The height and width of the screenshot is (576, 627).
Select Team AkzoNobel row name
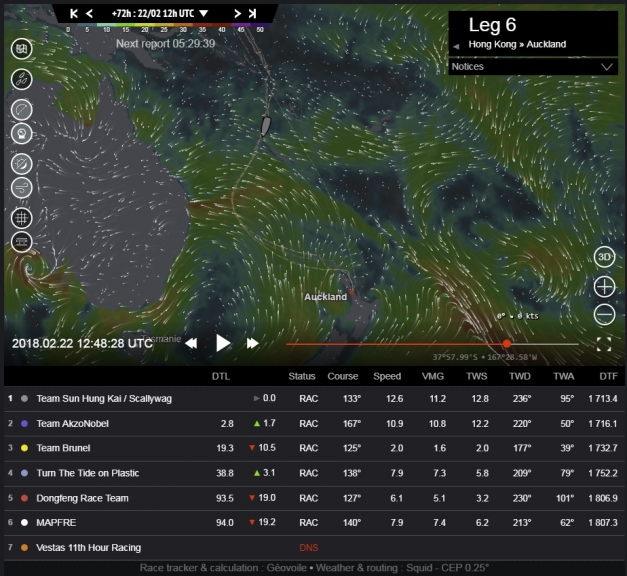click(x=72, y=424)
